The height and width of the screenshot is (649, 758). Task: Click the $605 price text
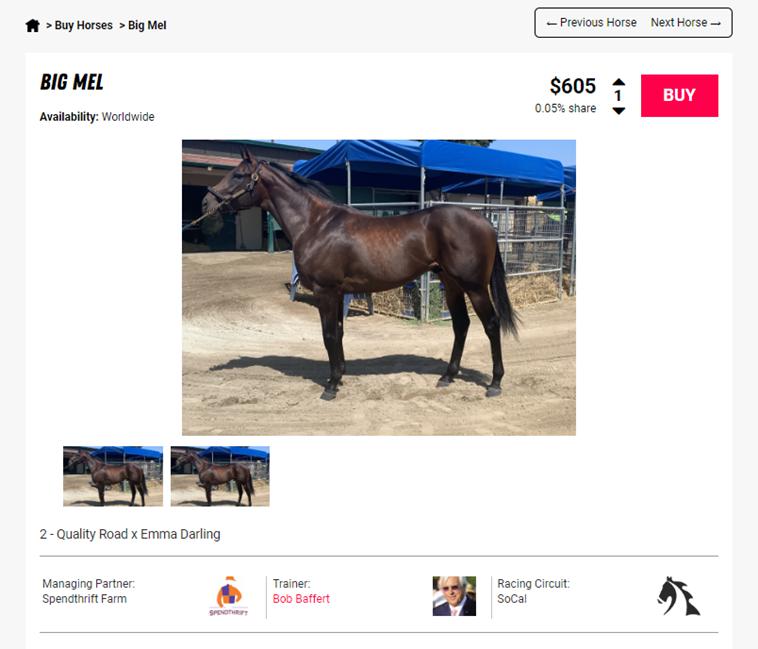click(572, 86)
